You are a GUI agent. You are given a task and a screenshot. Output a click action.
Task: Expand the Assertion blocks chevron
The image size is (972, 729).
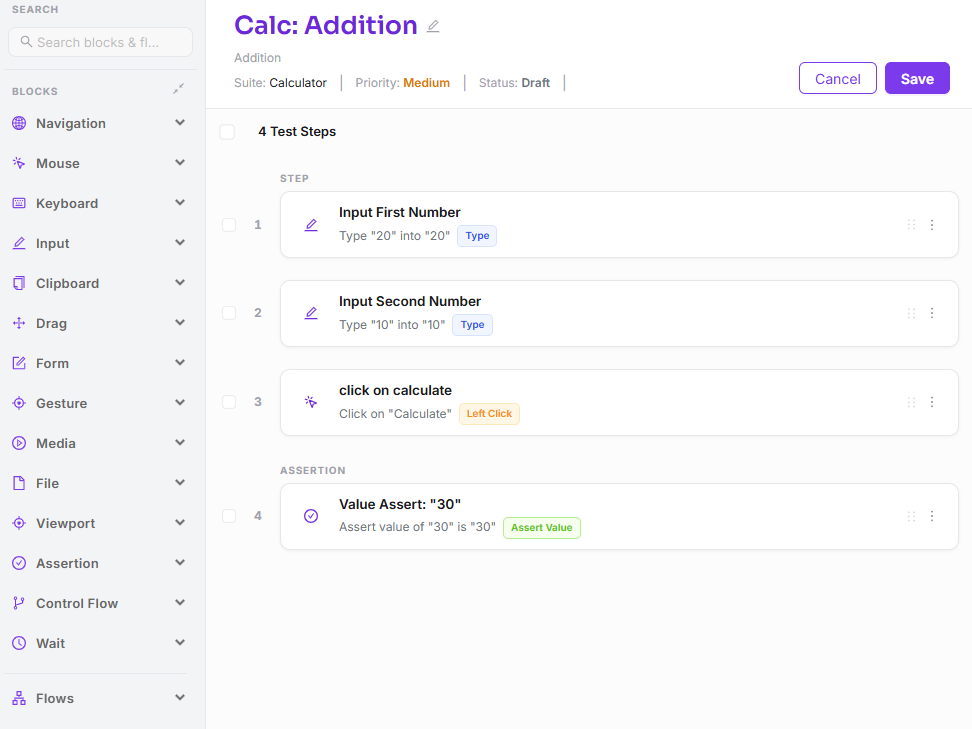coord(180,562)
